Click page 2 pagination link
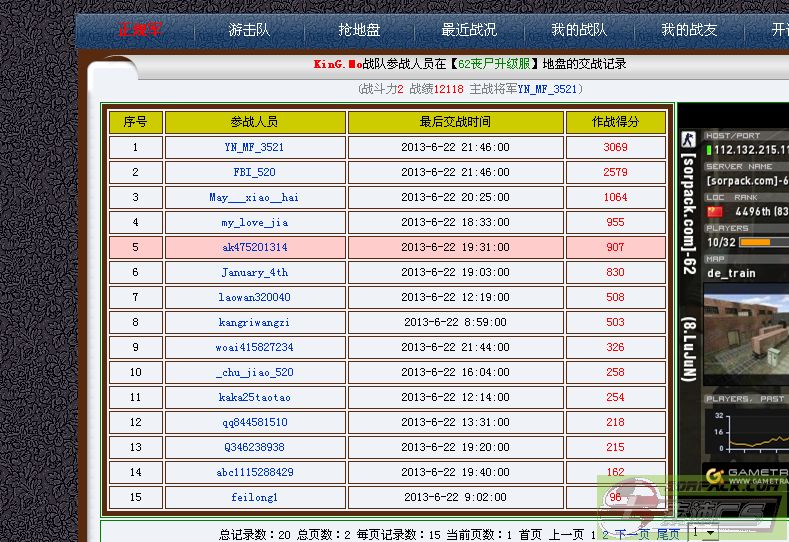Viewport: 789px width, 542px height. point(604,534)
